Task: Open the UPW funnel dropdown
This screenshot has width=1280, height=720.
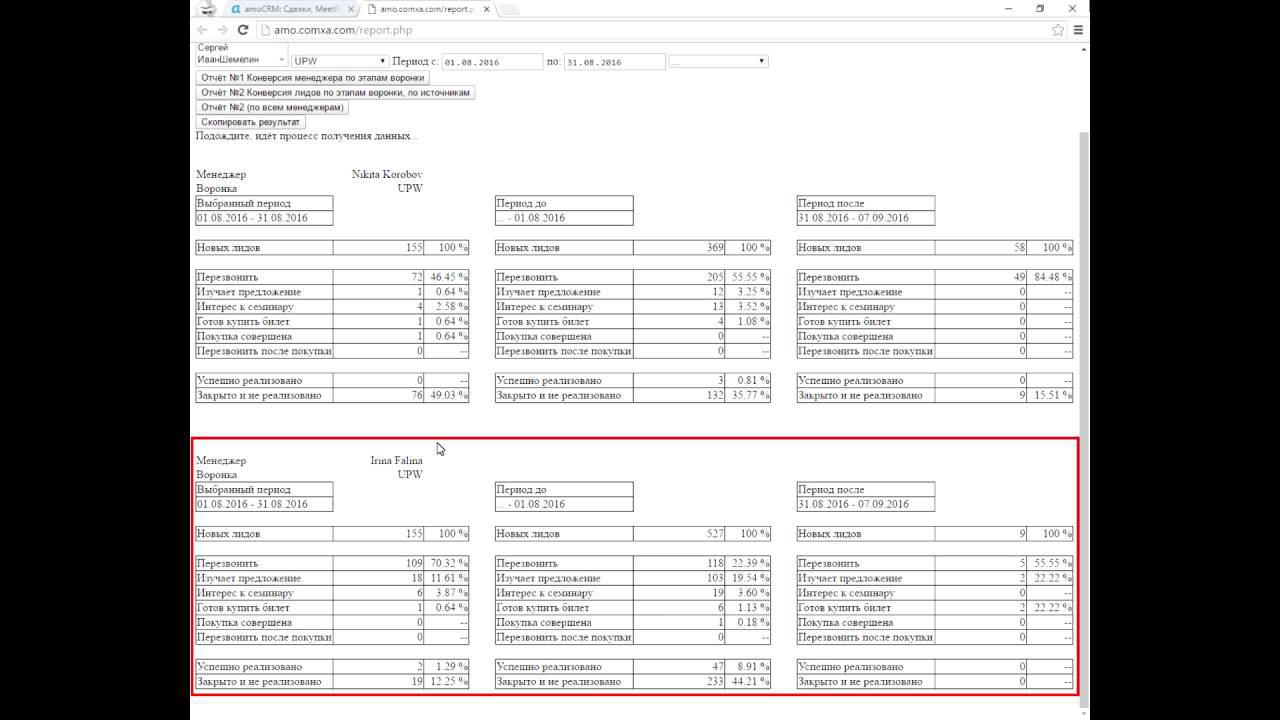Action: click(x=340, y=61)
